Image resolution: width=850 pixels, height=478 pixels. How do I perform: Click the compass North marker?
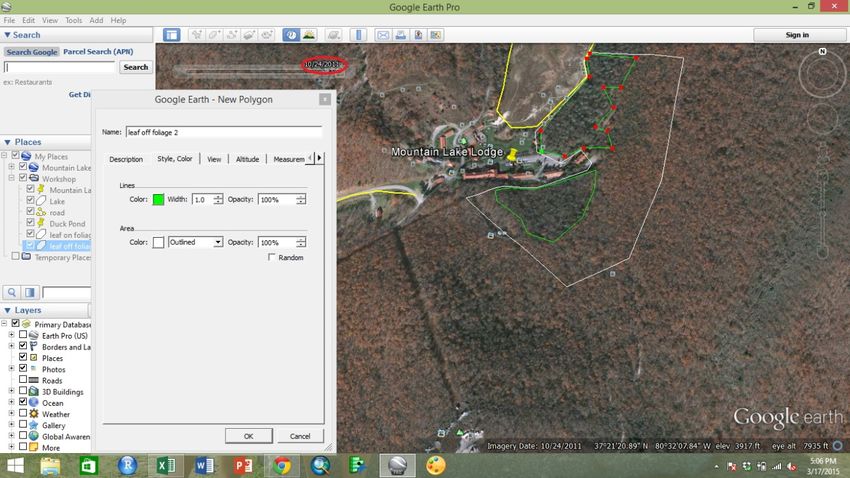[822, 51]
